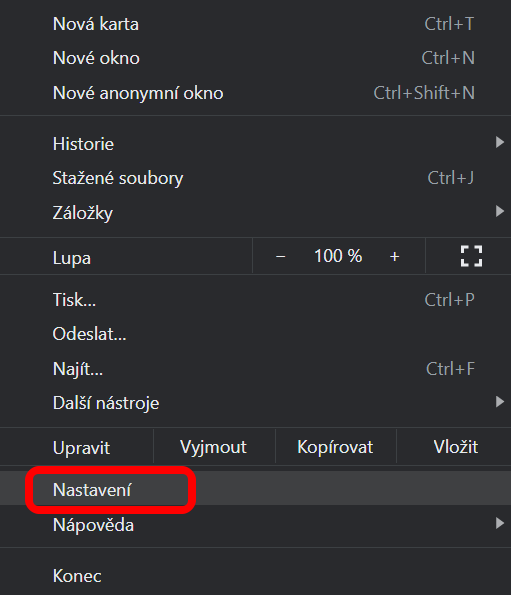Increase zoom with the plus button
The image size is (511, 595).
[395, 257]
